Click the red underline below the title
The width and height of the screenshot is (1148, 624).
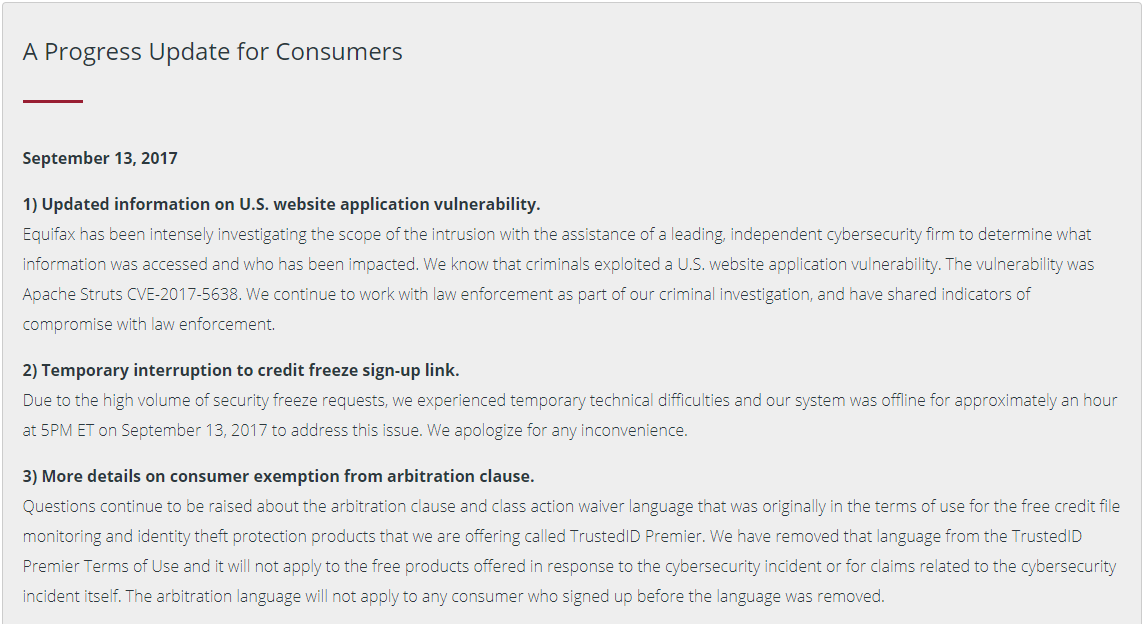point(53,101)
